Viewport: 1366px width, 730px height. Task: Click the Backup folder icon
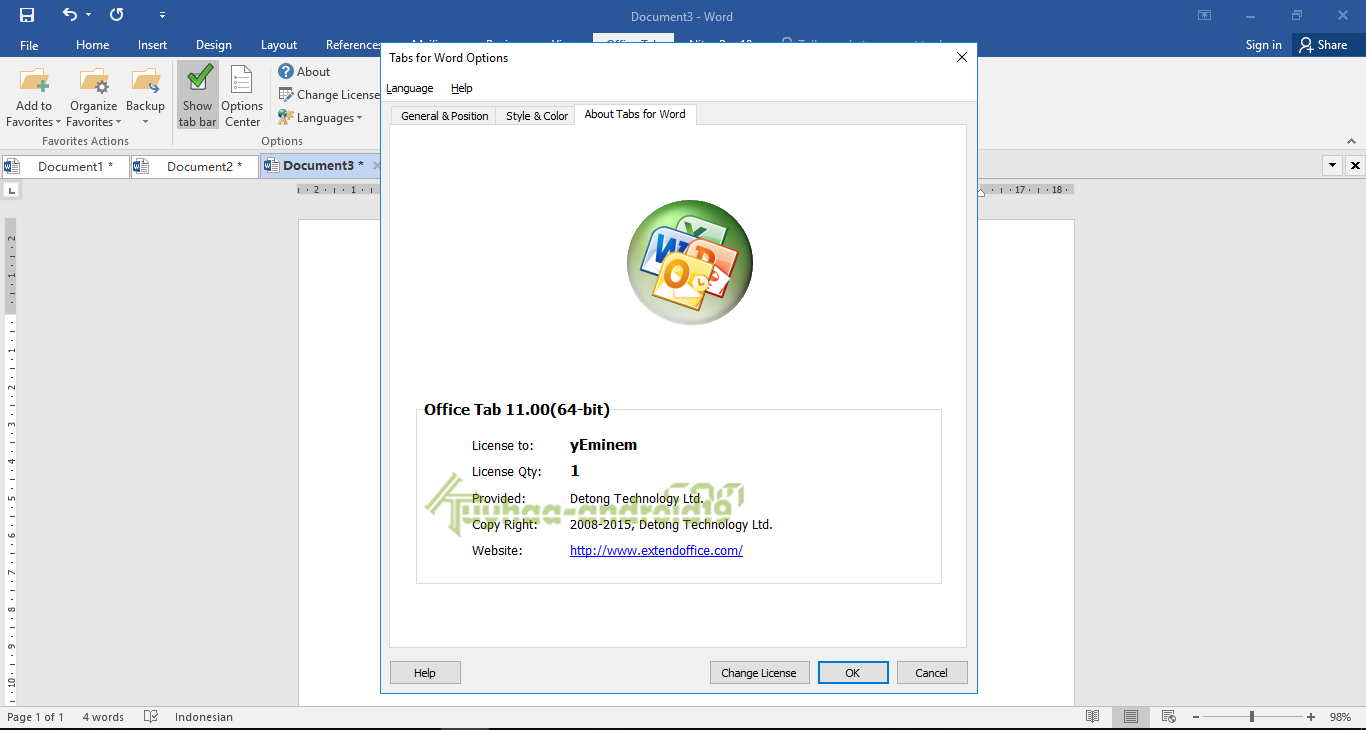tap(146, 81)
